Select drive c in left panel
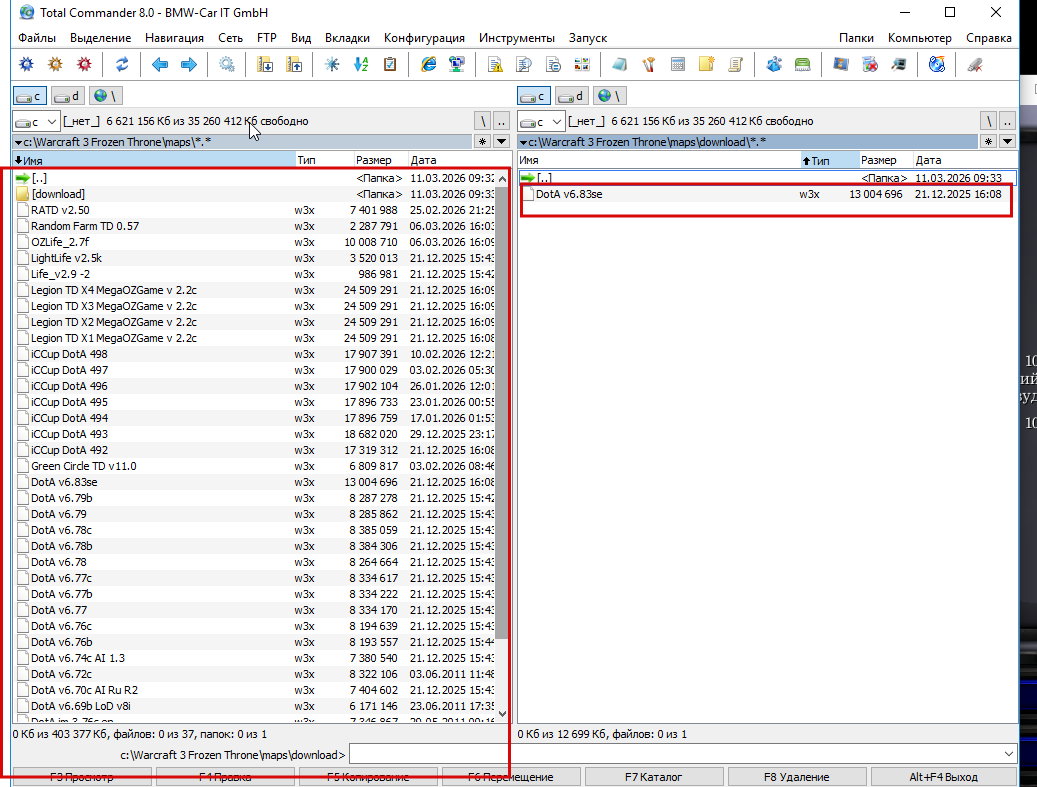The image size is (1037, 787). 30,96
